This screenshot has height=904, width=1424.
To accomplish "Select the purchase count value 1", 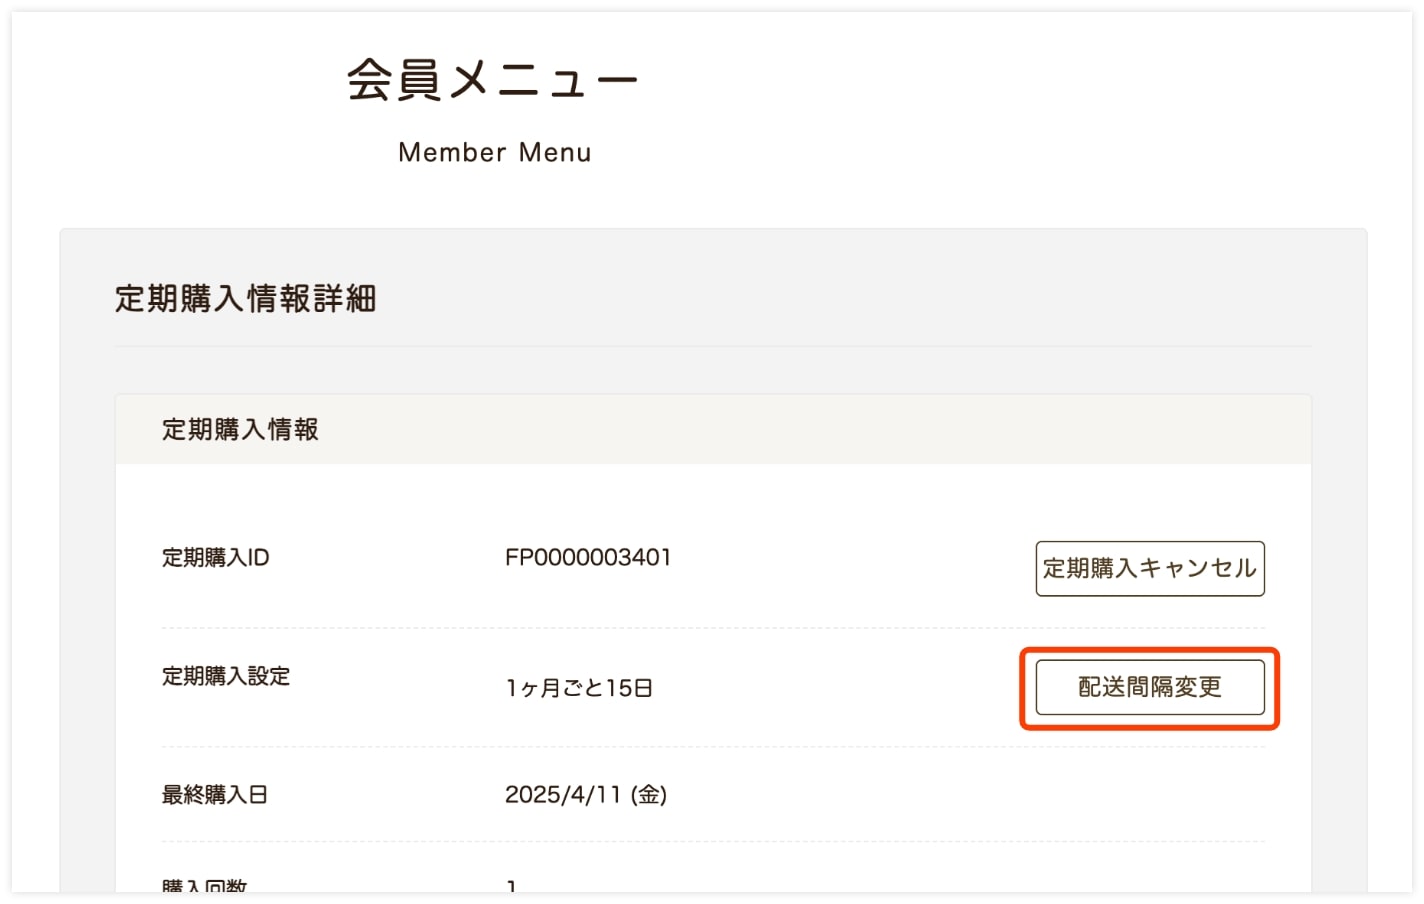I will [x=512, y=886].
